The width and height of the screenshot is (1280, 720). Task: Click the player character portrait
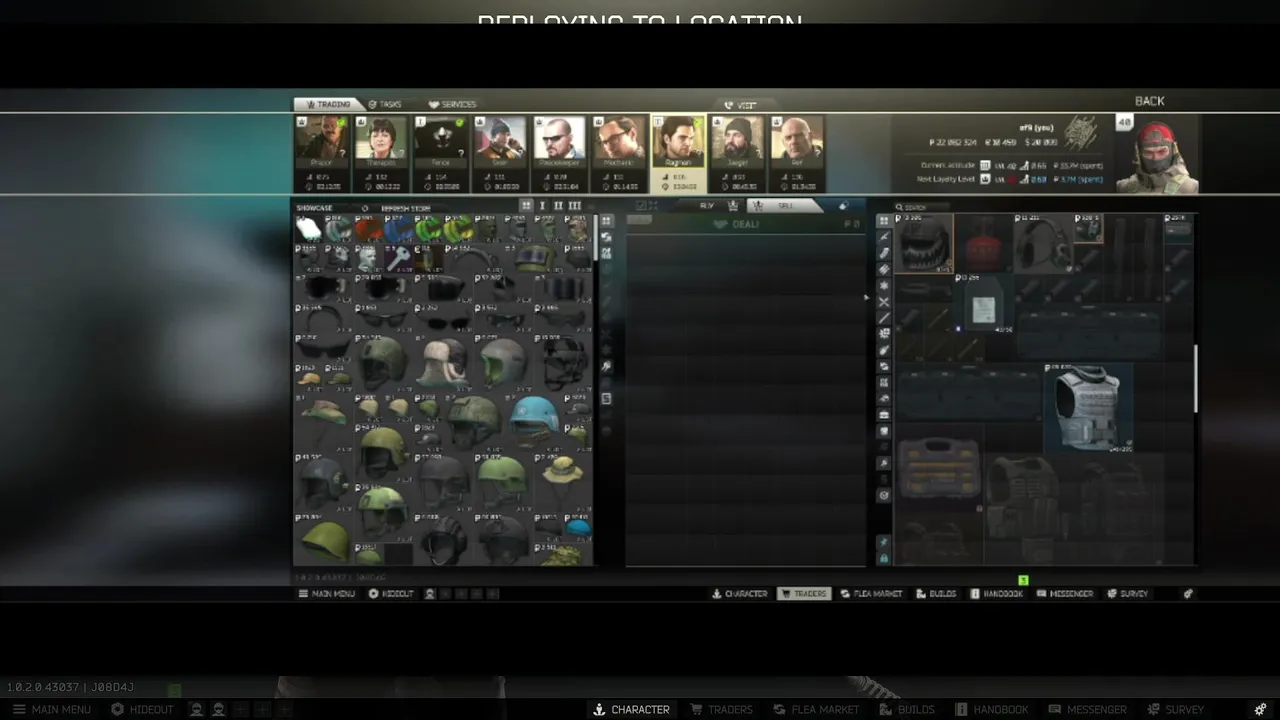coord(1157,156)
